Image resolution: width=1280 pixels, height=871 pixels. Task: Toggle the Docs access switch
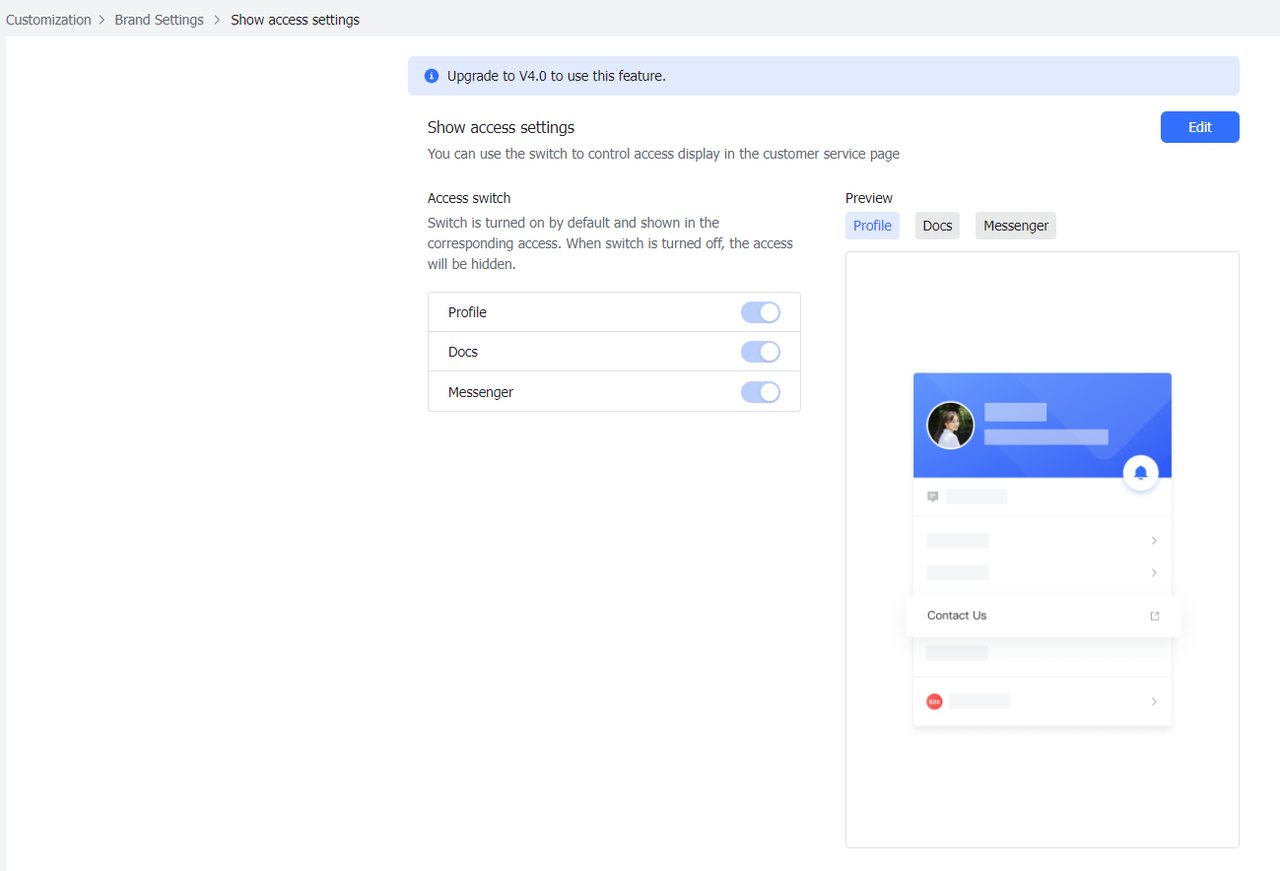pyautogui.click(x=760, y=352)
